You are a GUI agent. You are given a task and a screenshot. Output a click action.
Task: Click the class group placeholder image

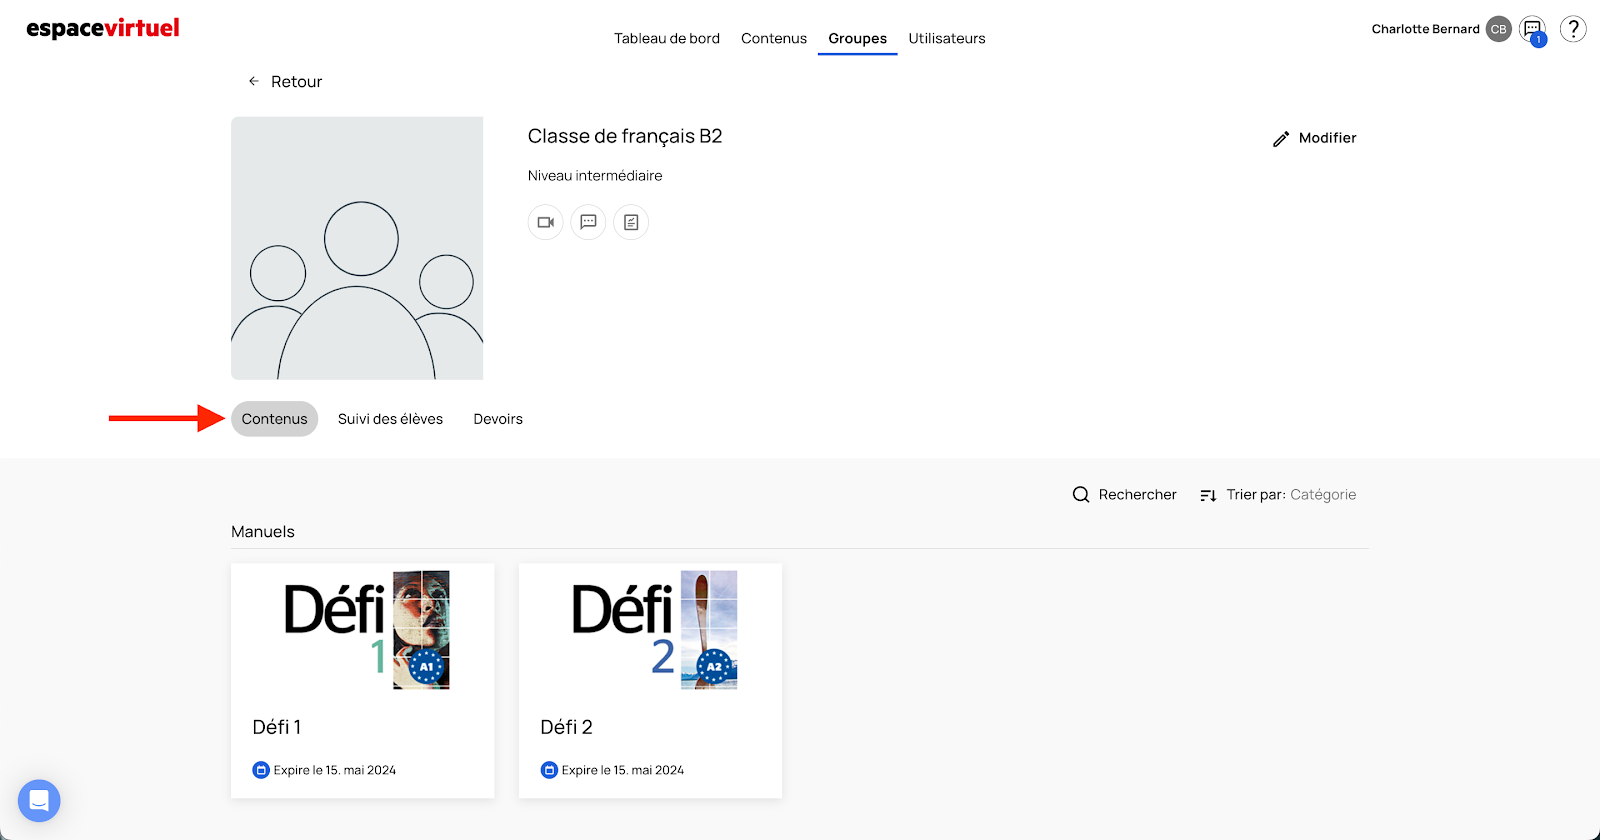click(357, 248)
